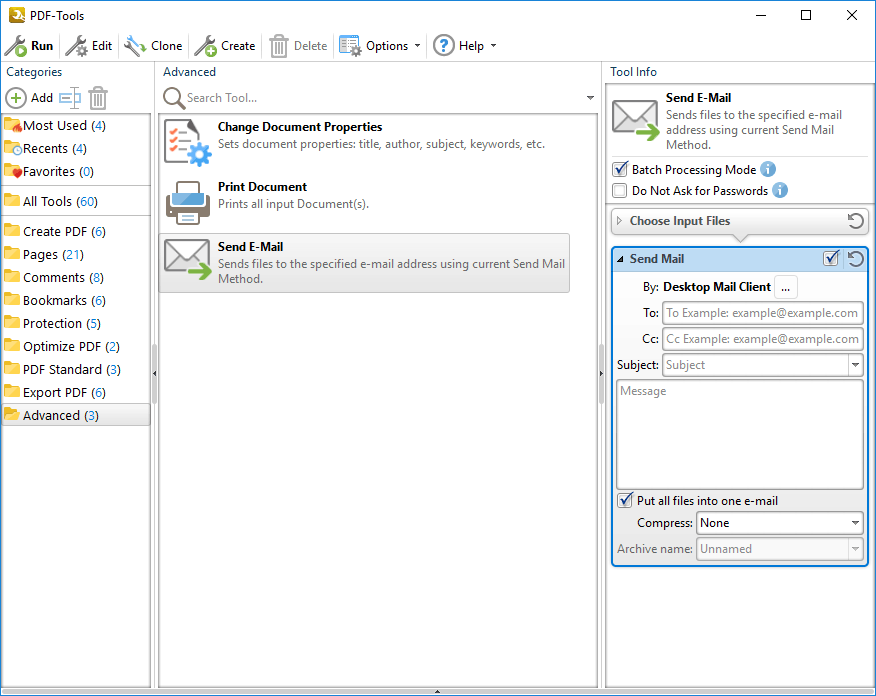
Task: Select the Create PDF category
Action: click(x=76, y=231)
